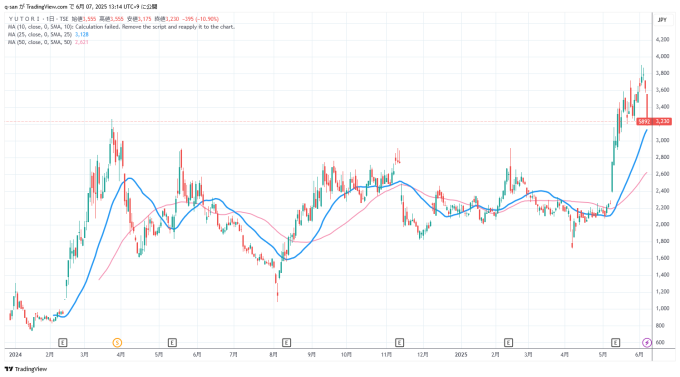Click the earnings E marker near May 2025

(x=615, y=343)
